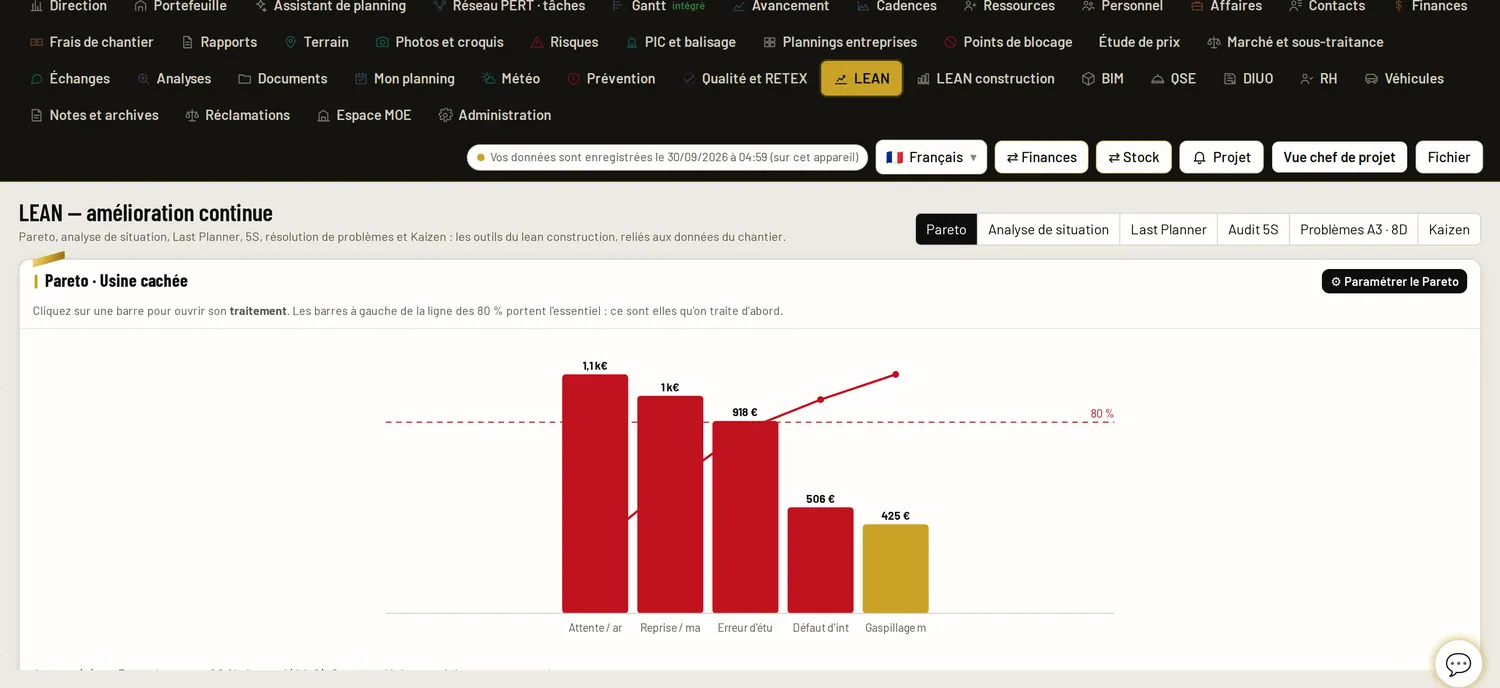Click the QSE helmet icon
This screenshot has width=1500, height=688.
click(1158, 79)
